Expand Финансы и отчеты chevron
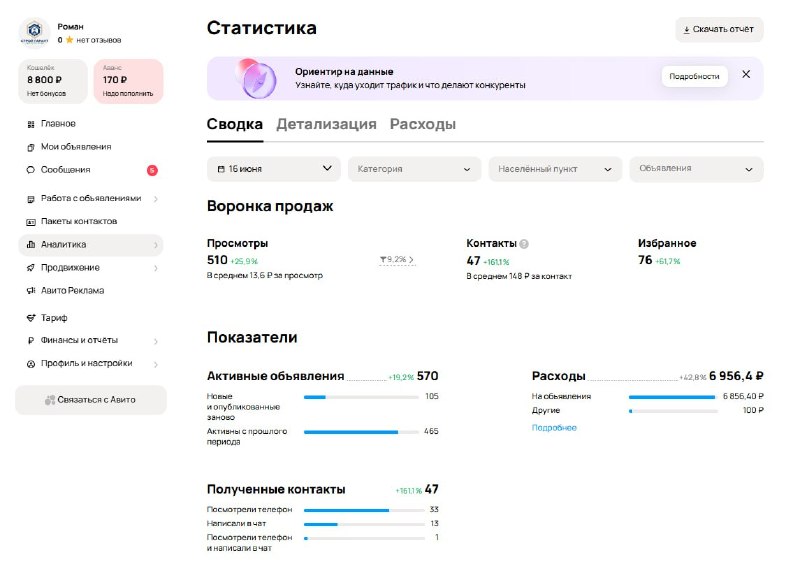 [156, 341]
